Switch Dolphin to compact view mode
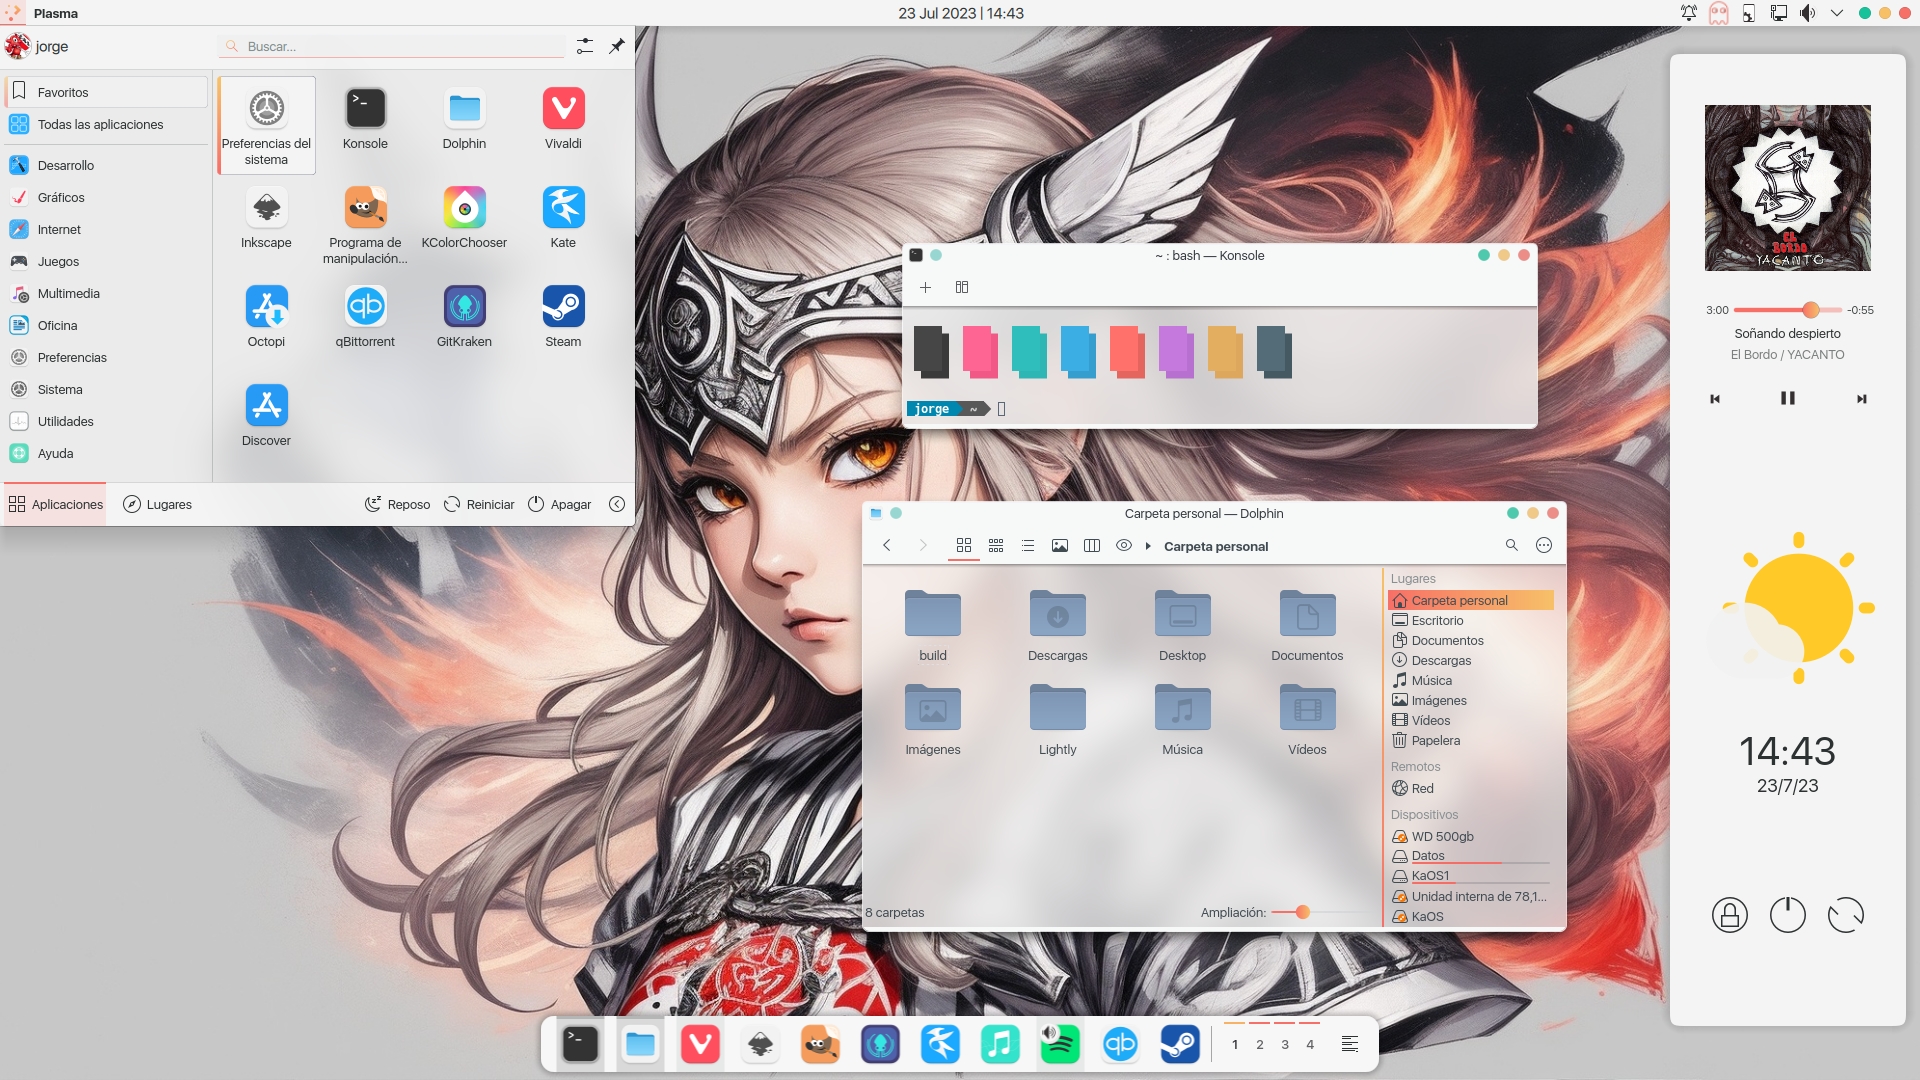The image size is (1920, 1080). tap(996, 545)
